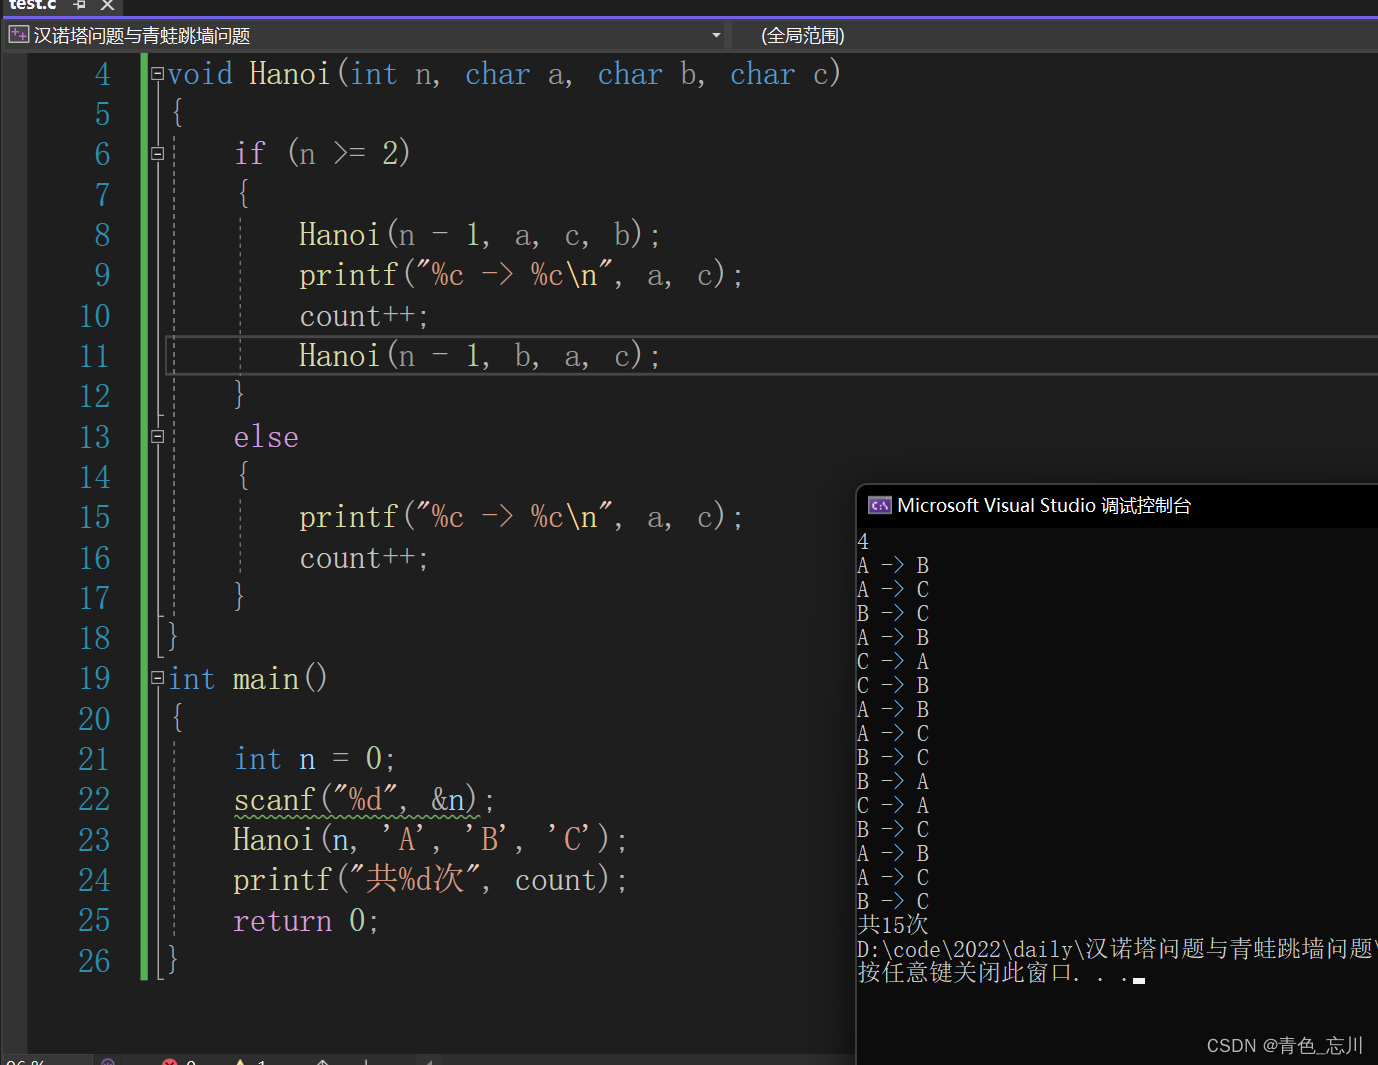
Task: Click the project icon beside 汉诺塔问题与青蛙跳墙问题
Action: [18, 35]
